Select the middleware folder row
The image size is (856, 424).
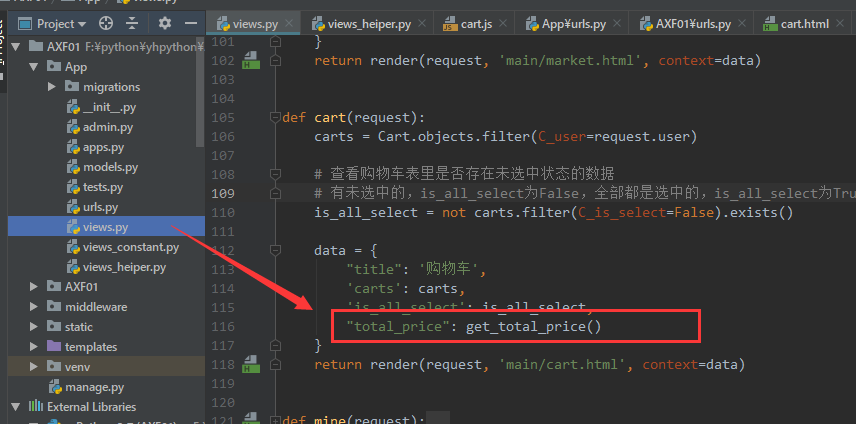click(x=106, y=307)
